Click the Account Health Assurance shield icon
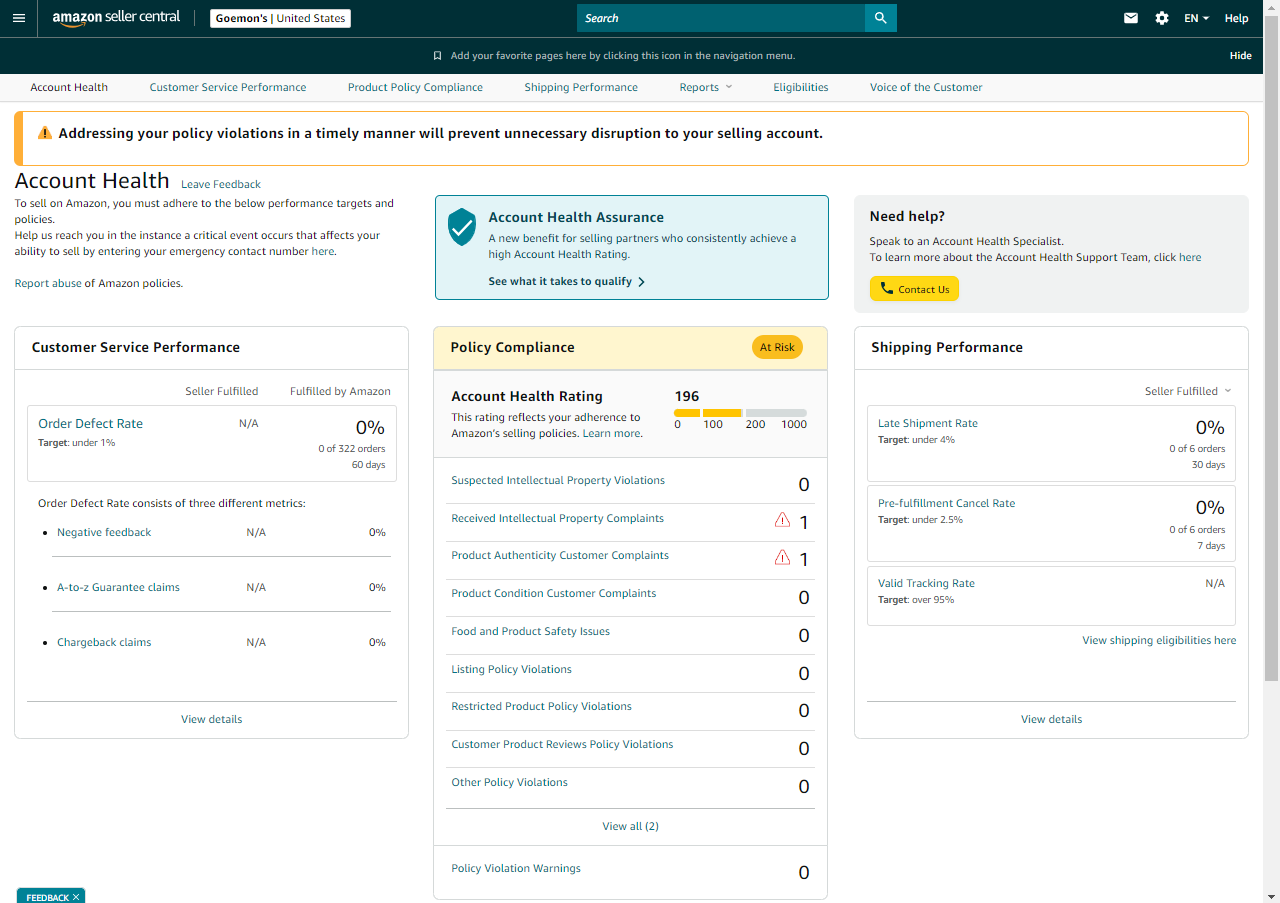1280x903 pixels. 462,227
